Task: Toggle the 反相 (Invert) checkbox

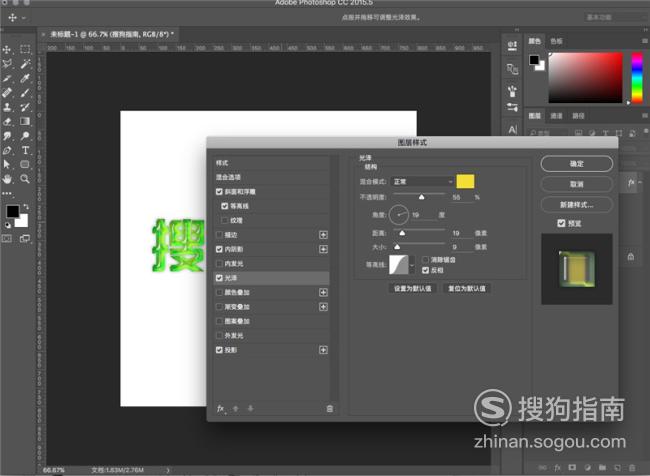Action: [425, 270]
